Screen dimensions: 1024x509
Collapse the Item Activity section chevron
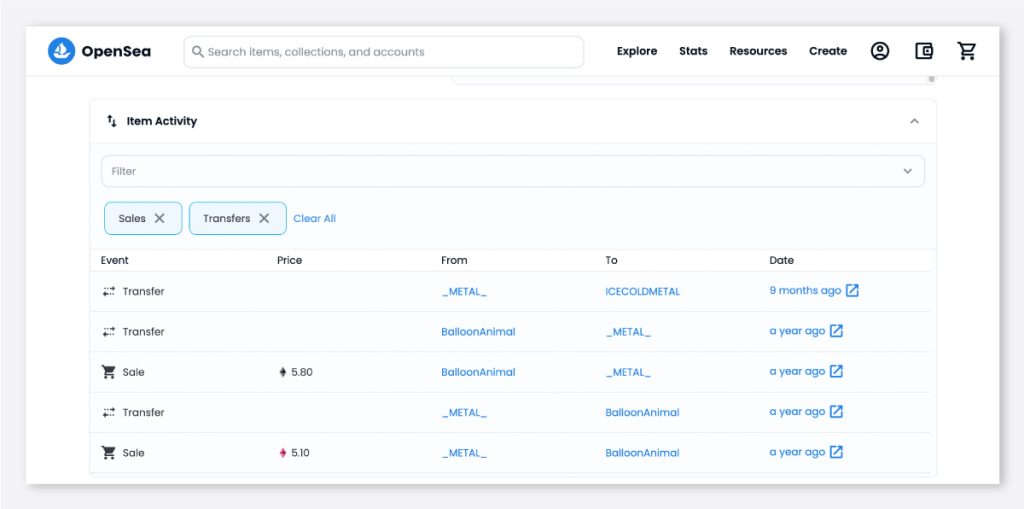click(x=914, y=121)
